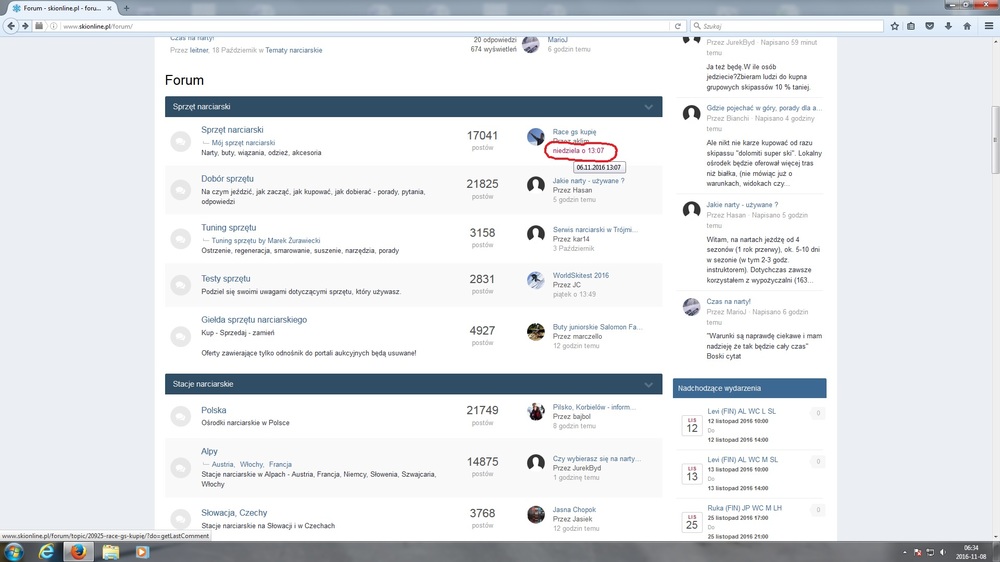This screenshot has height=562, width=1000.
Task: Open the Mój sprzęt narciarski subforum
Action: click(243, 143)
